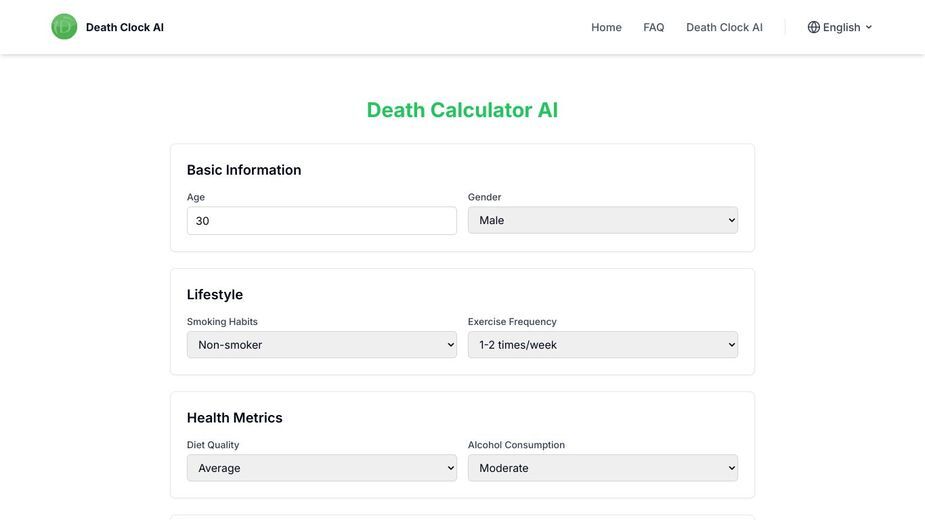Click the green Death Clock AI logo icon

click(x=64, y=27)
